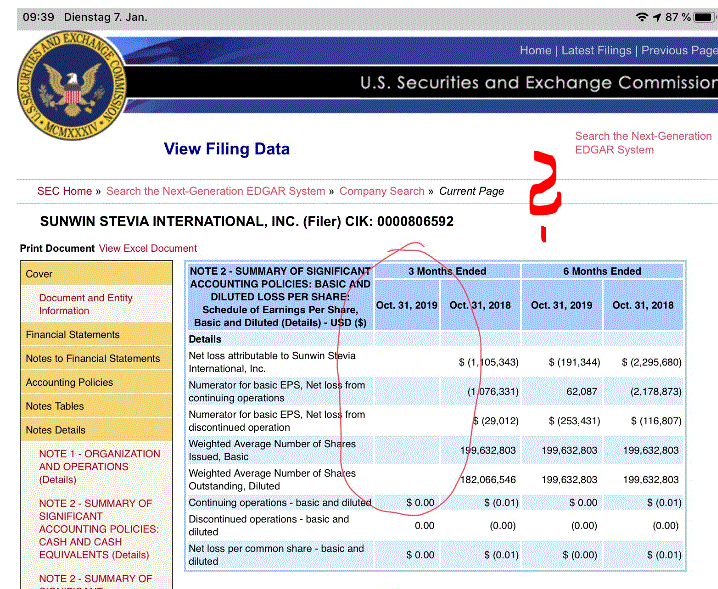718x589 pixels.
Task: Tap the battery indicator icon
Action: (x=704, y=17)
